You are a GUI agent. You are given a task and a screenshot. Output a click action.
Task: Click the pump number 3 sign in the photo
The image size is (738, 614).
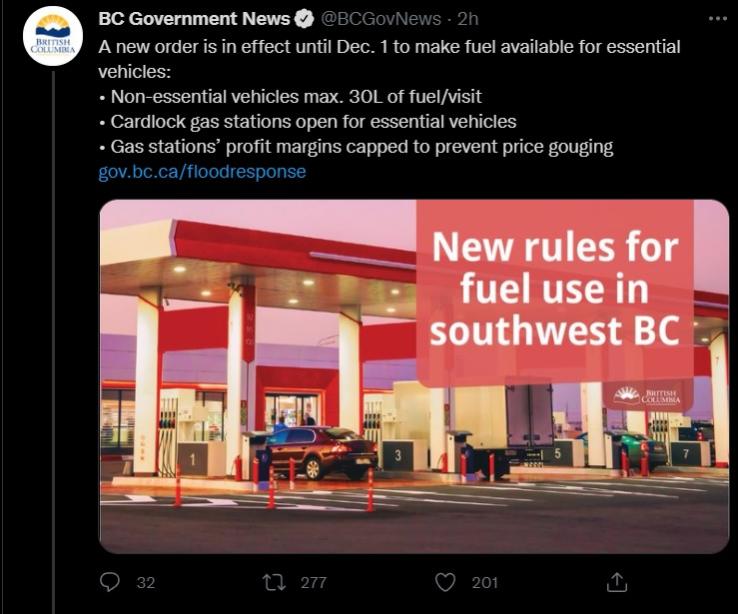coord(397,455)
